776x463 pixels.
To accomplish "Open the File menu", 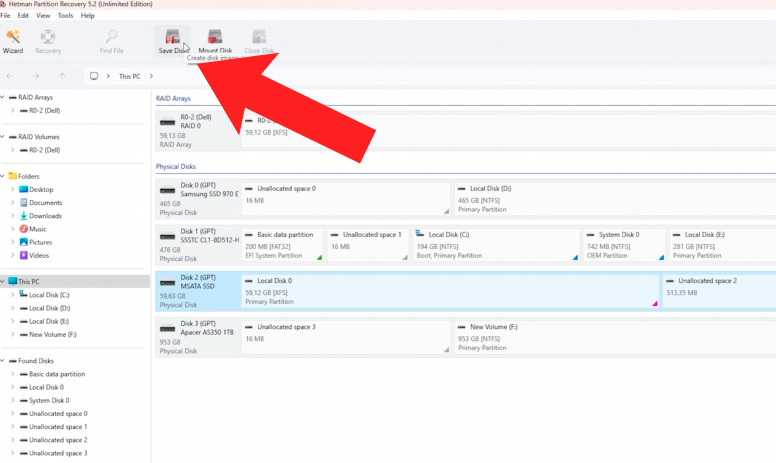I will 5,15.
